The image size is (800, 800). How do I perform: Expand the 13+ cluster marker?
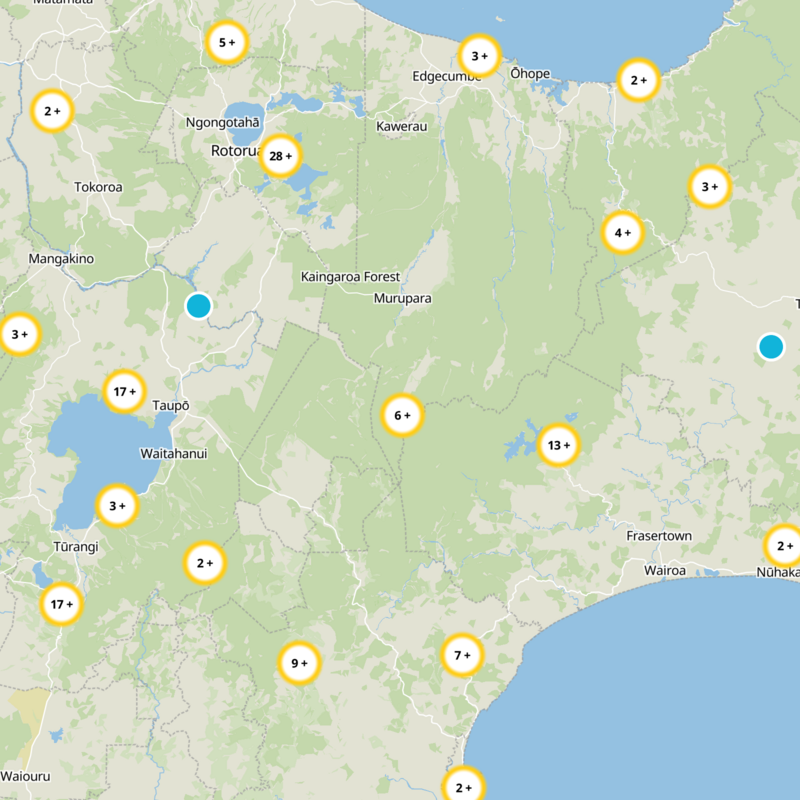point(559,445)
